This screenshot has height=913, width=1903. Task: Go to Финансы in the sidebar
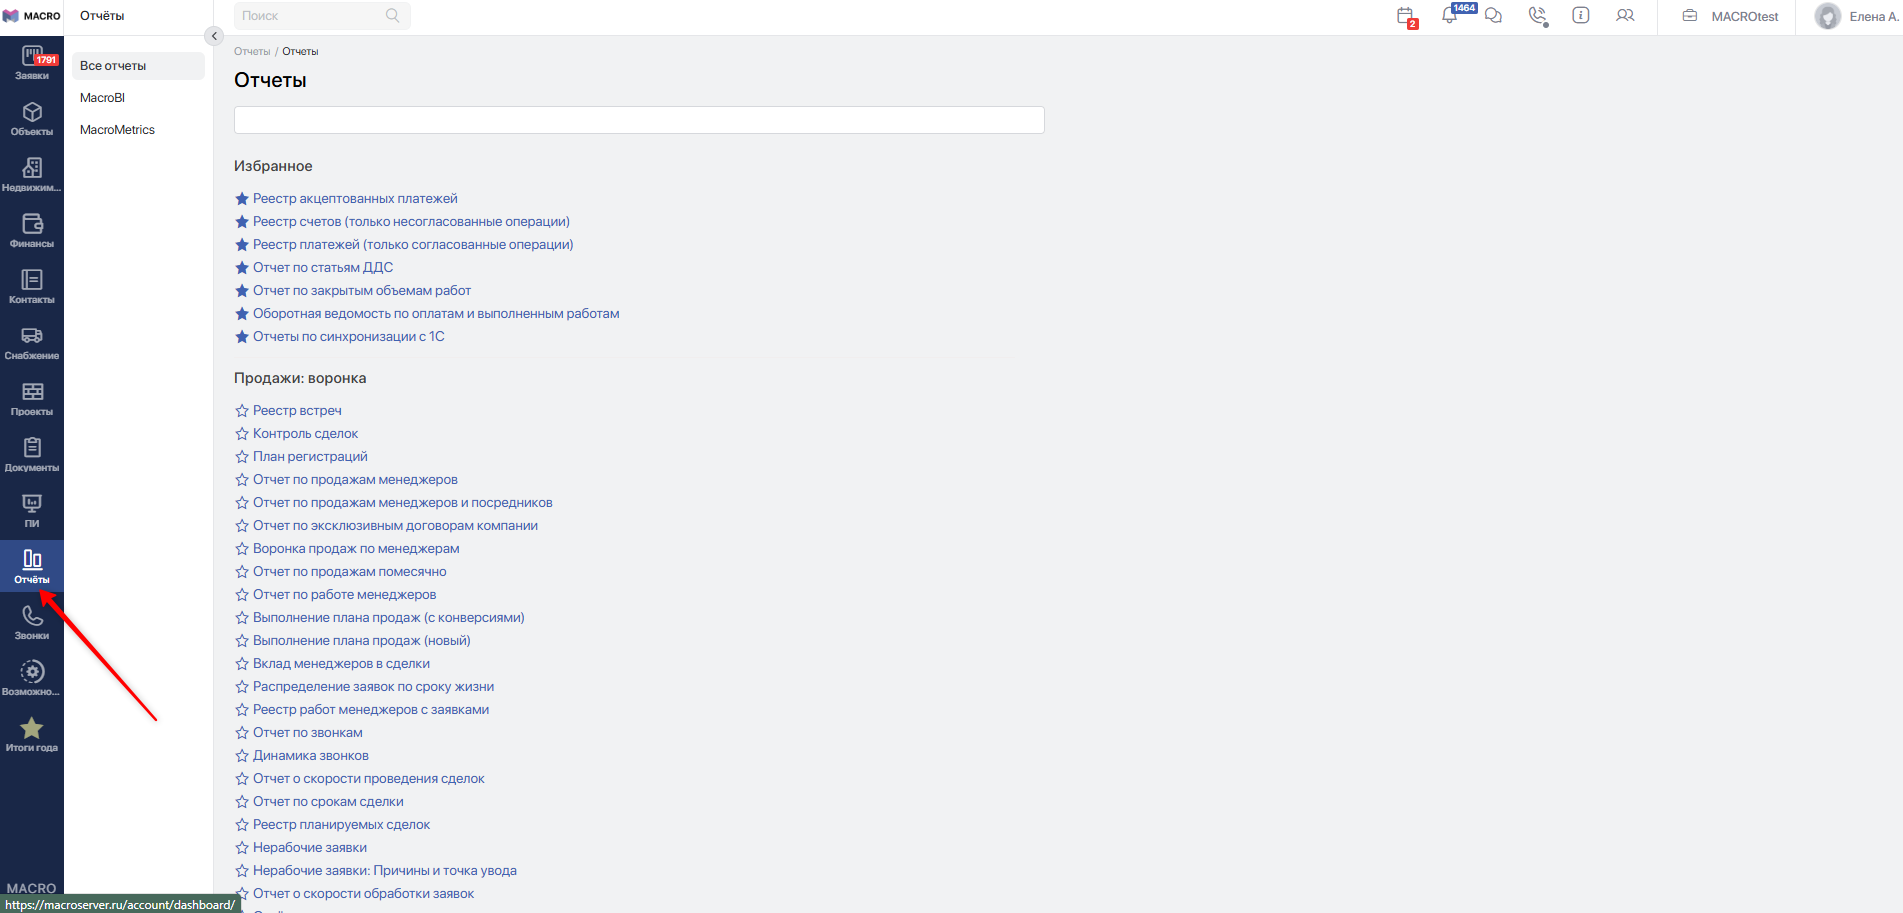coord(32,231)
